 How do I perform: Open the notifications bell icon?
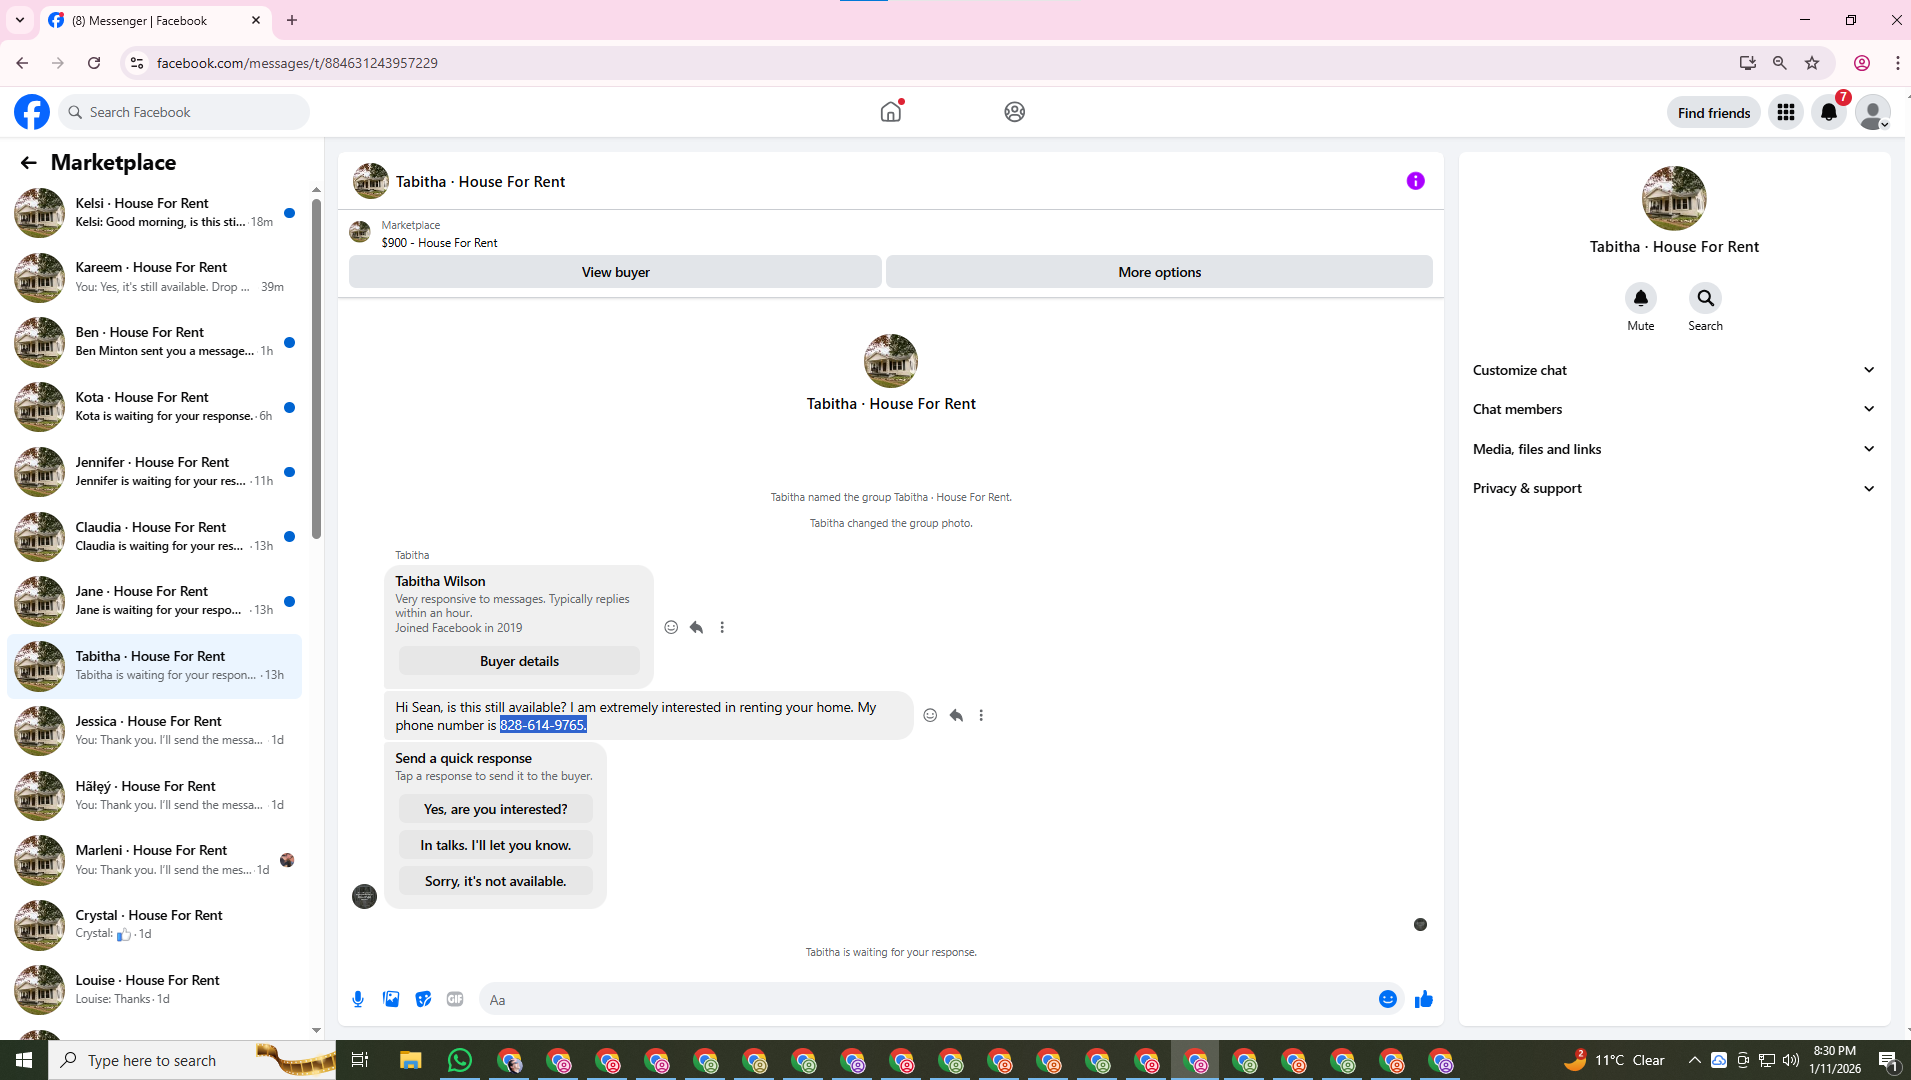1829,112
